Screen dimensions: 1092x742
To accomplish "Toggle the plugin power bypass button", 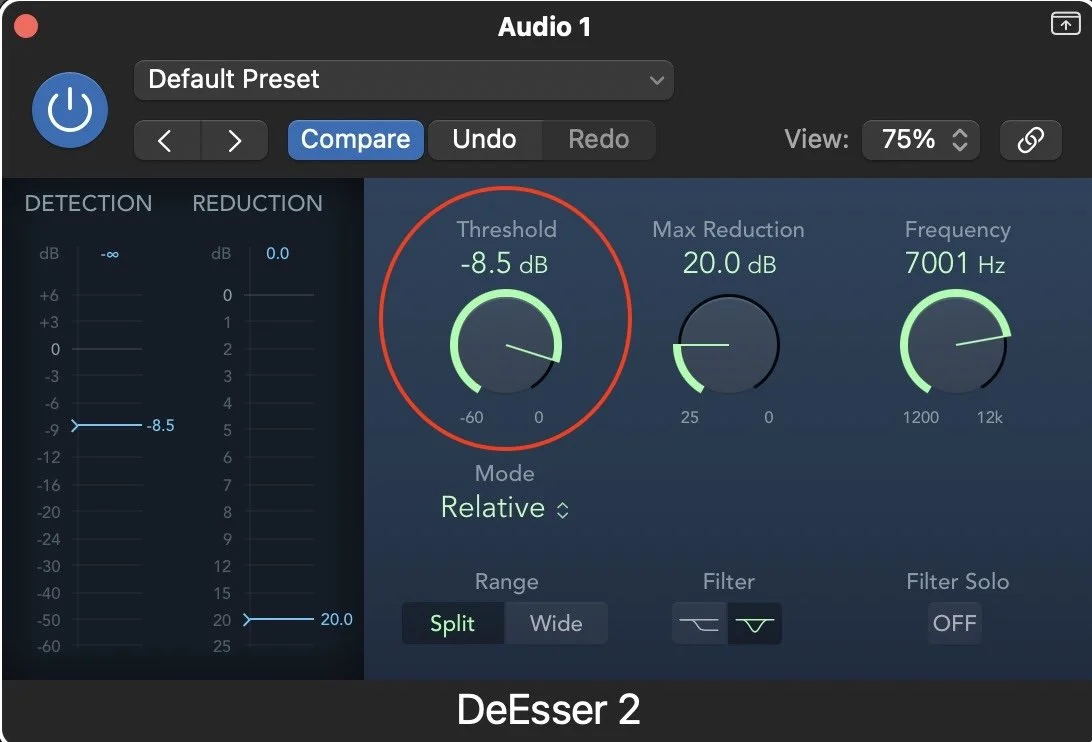I will point(70,110).
